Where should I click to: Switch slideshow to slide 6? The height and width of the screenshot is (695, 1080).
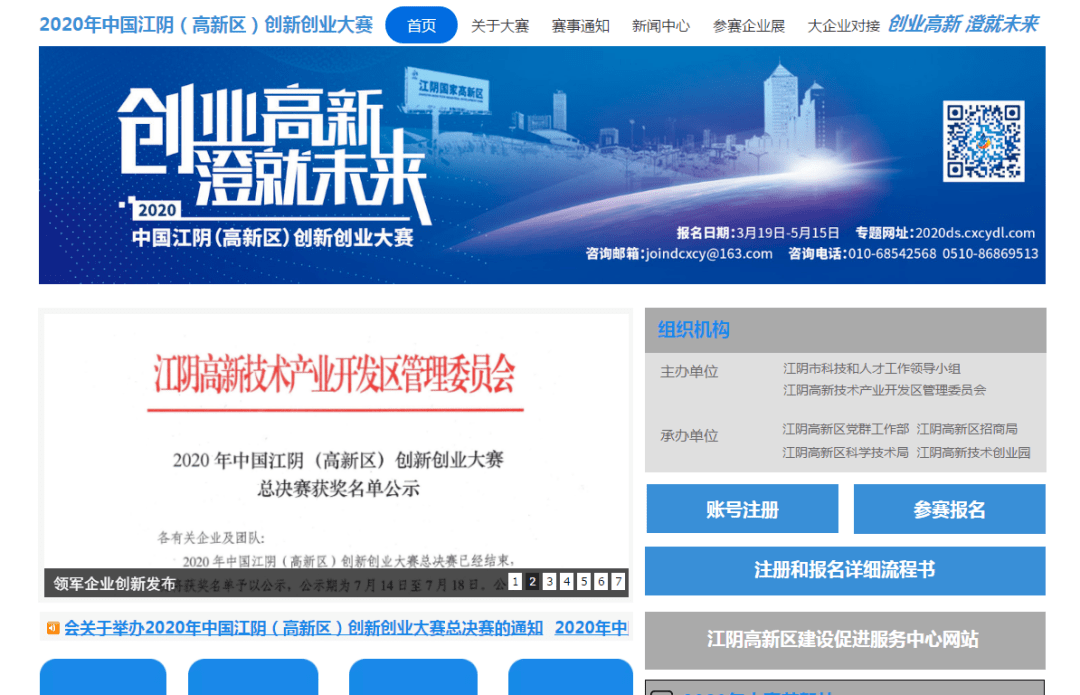(601, 581)
